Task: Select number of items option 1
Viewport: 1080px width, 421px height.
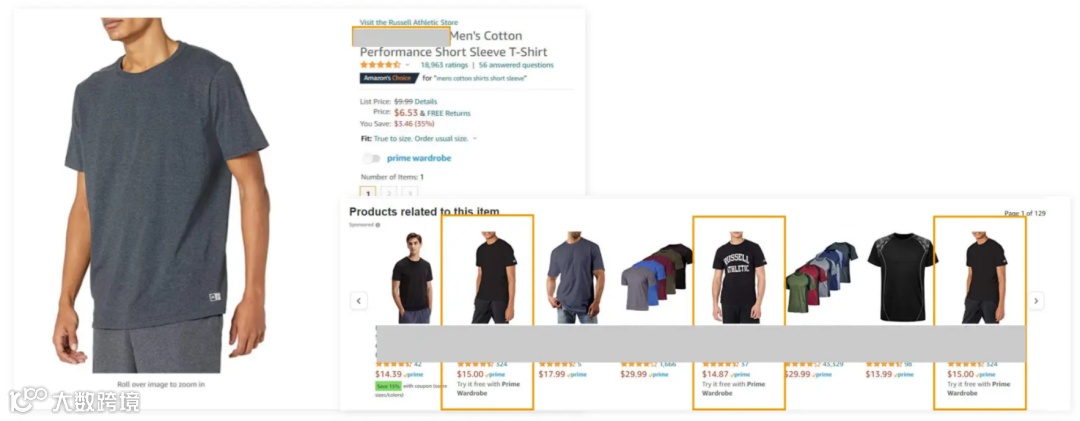Action: point(368,194)
